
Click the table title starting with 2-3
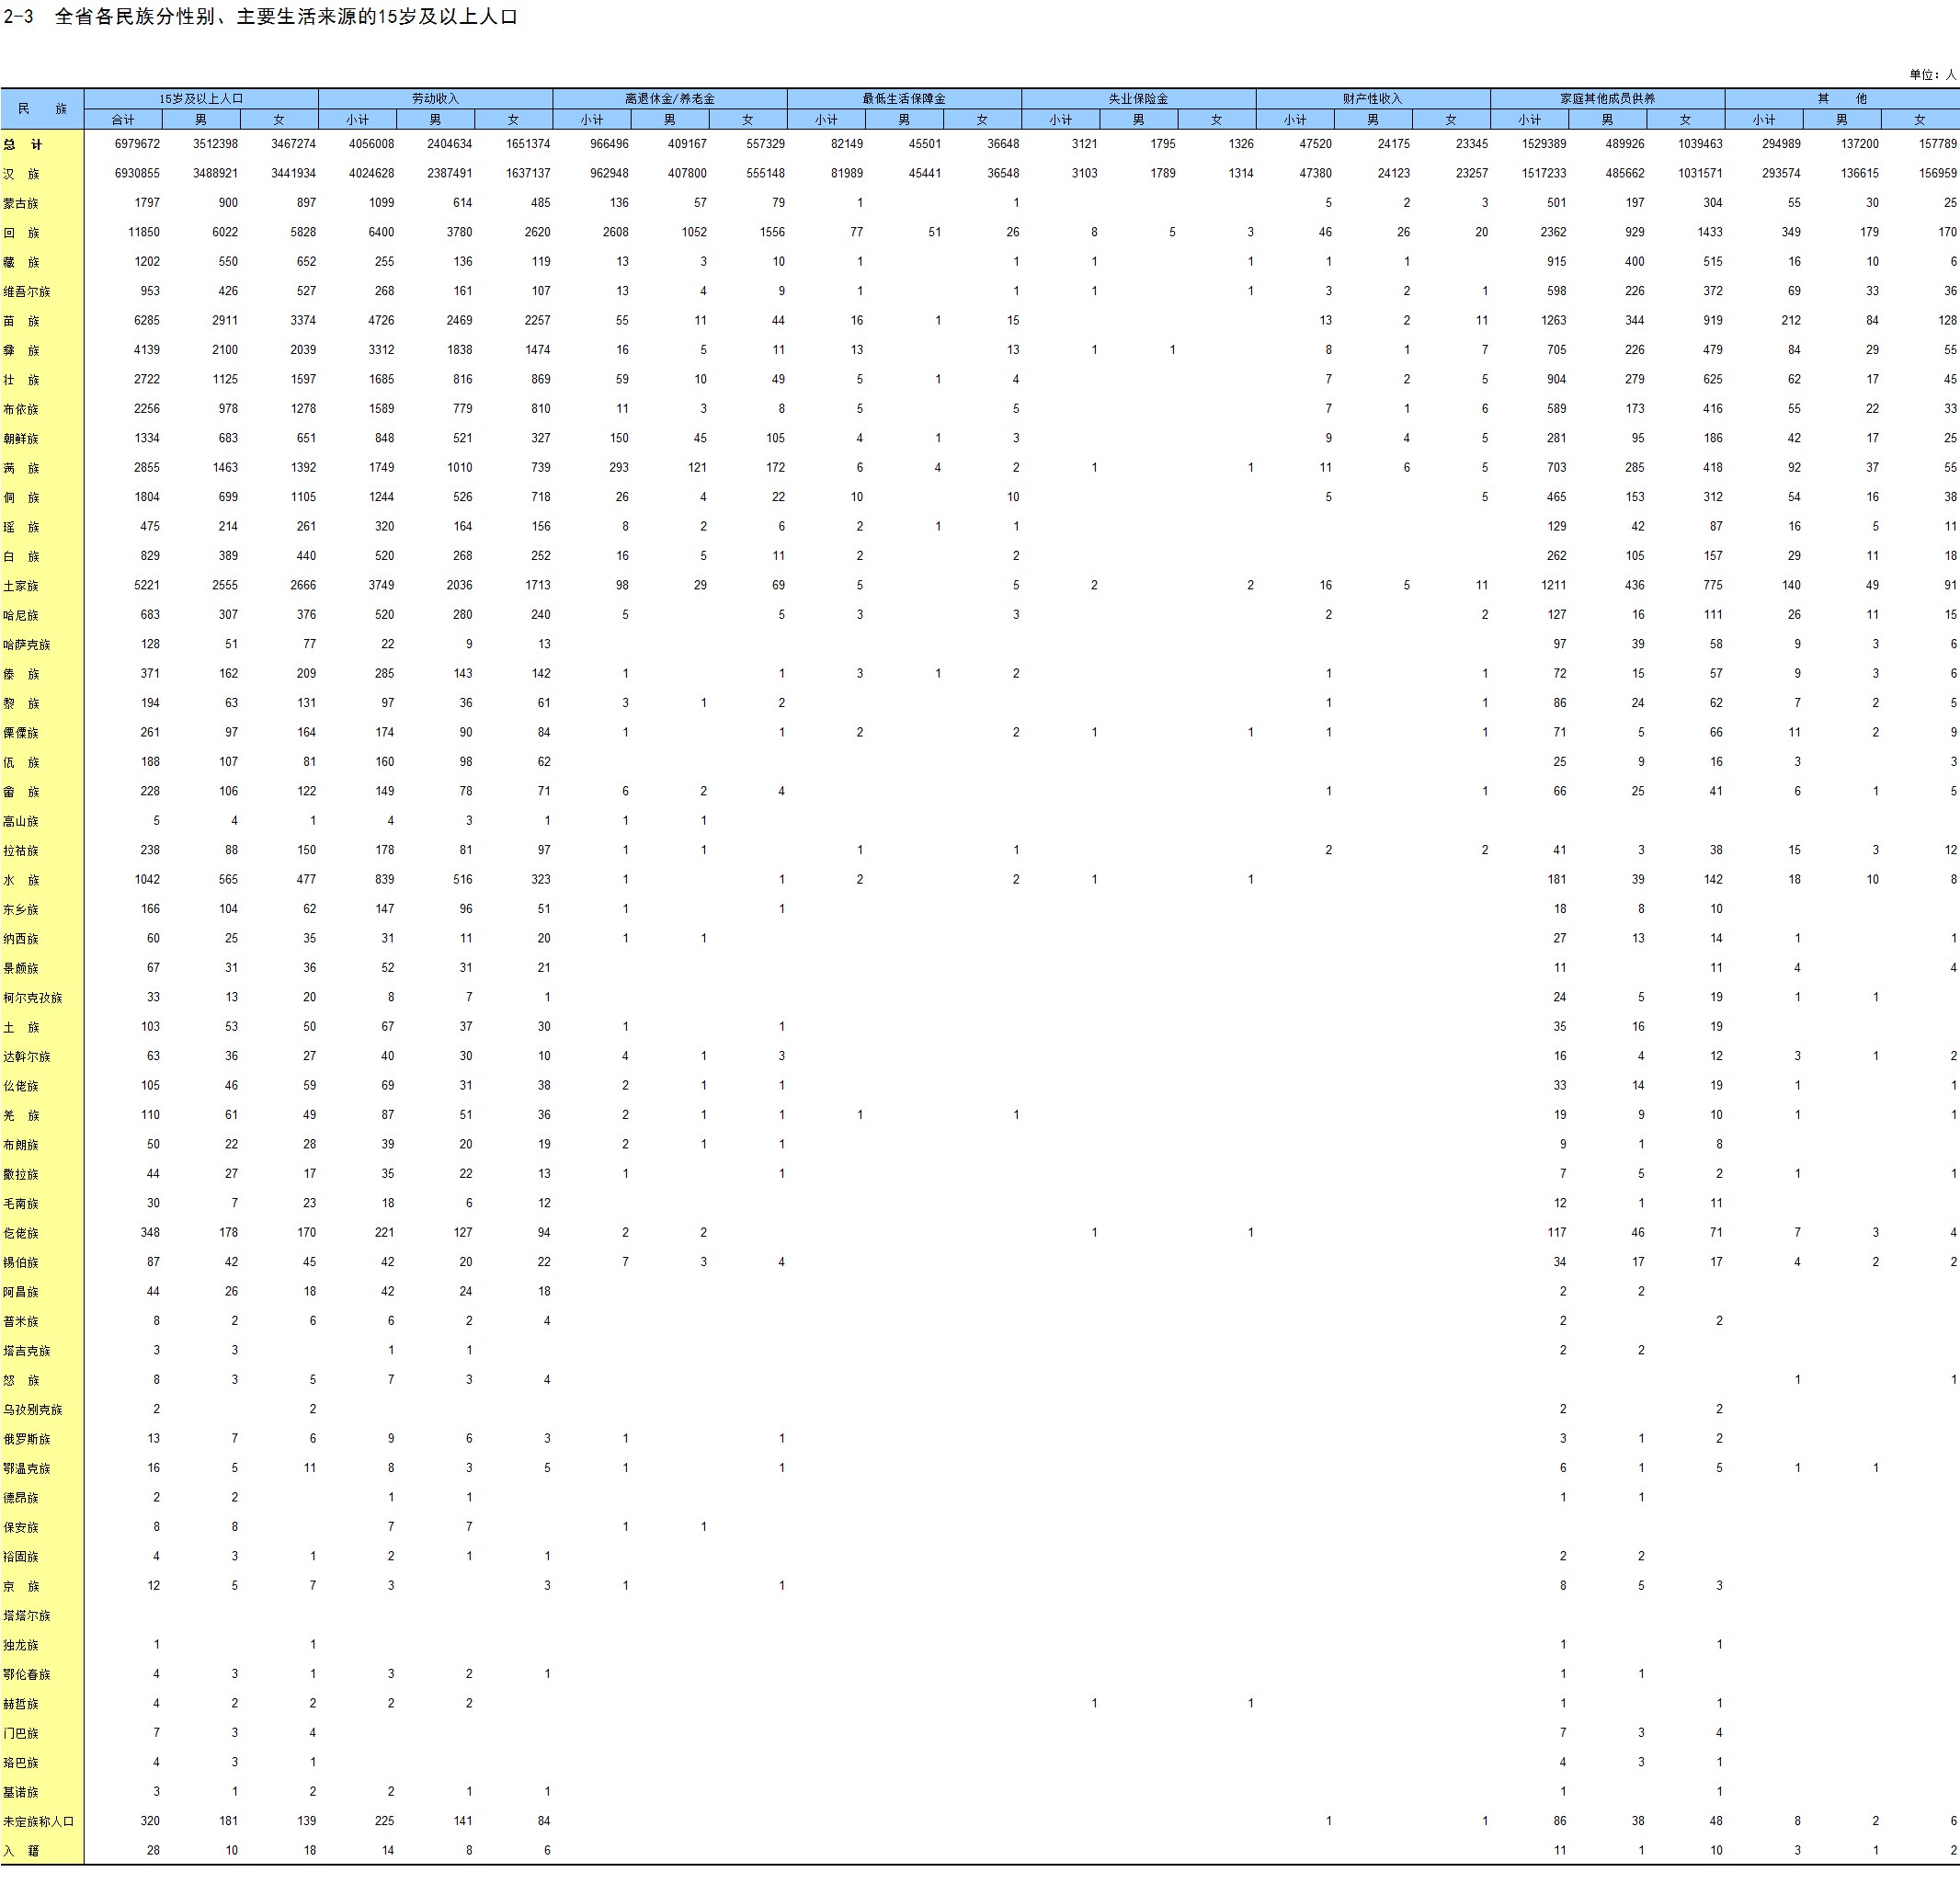pos(260,17)
